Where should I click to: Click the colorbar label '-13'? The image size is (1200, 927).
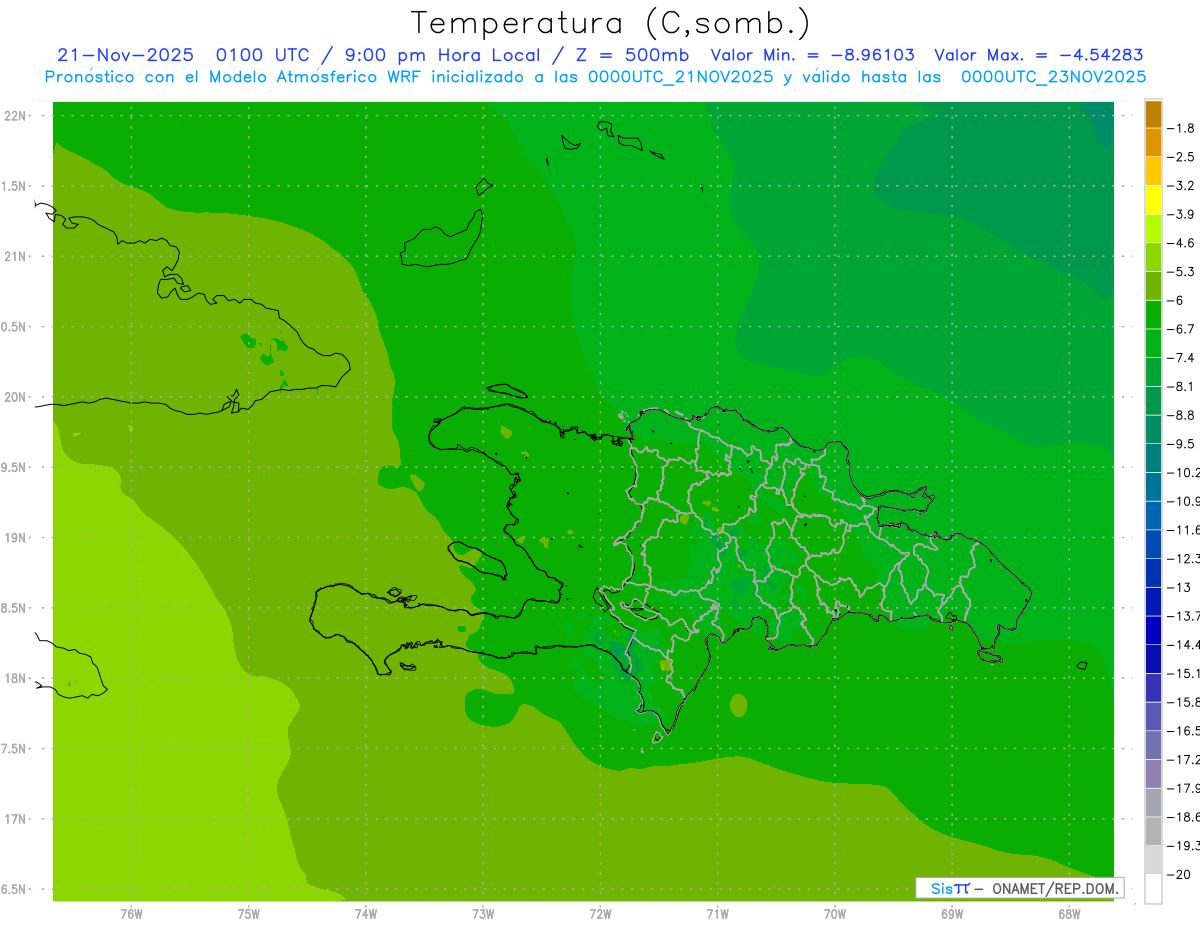tap(1179, 587)
